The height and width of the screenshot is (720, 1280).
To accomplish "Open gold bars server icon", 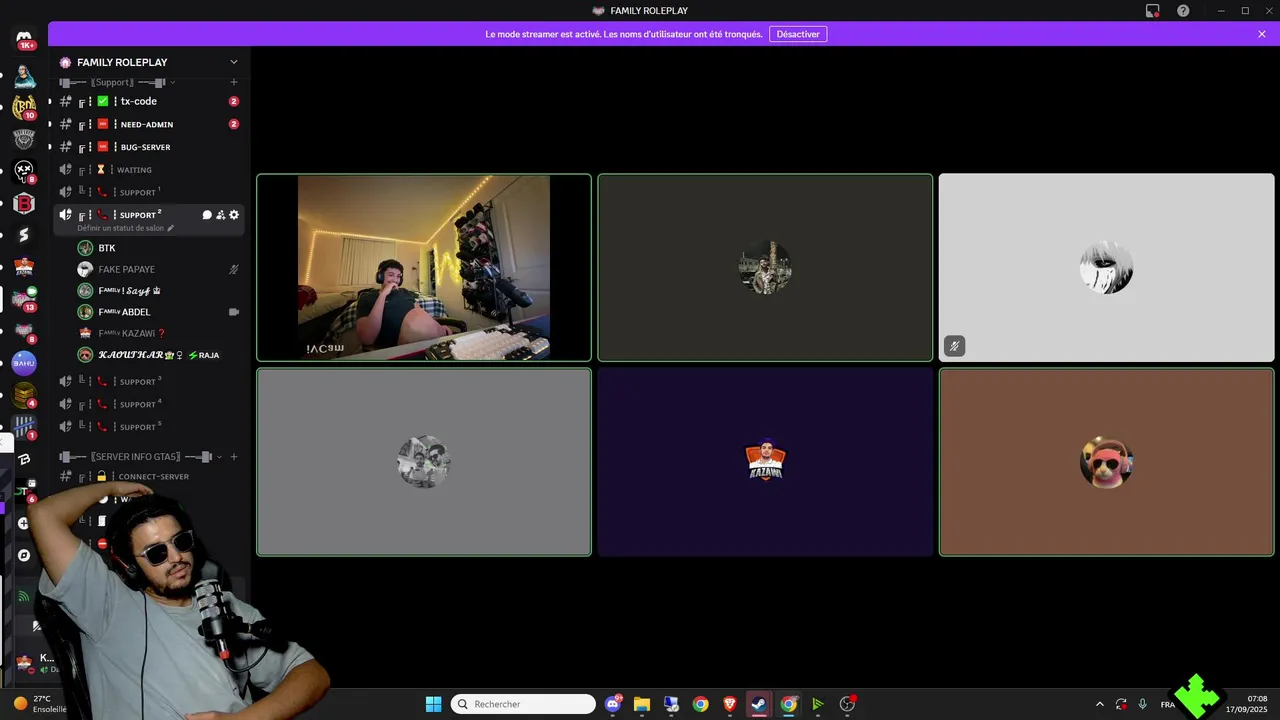I will point(25,395).
